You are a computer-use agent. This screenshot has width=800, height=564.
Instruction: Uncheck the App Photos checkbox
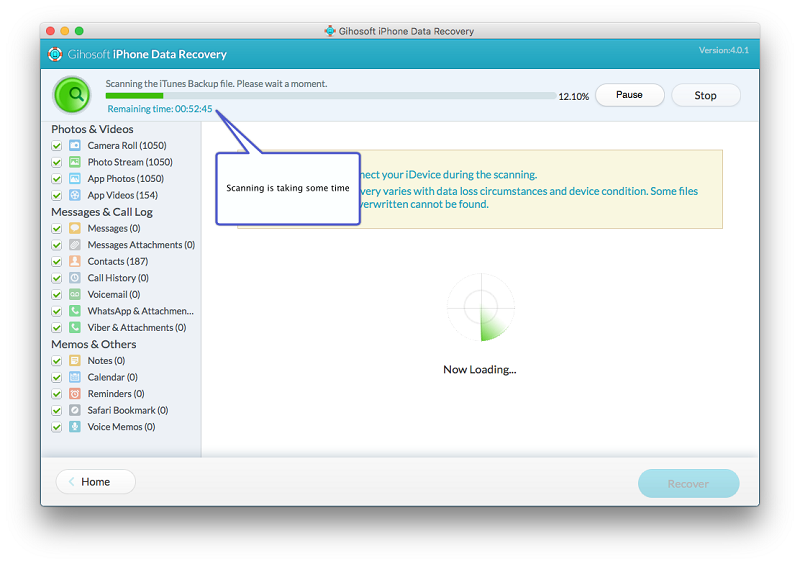point(57,179)
